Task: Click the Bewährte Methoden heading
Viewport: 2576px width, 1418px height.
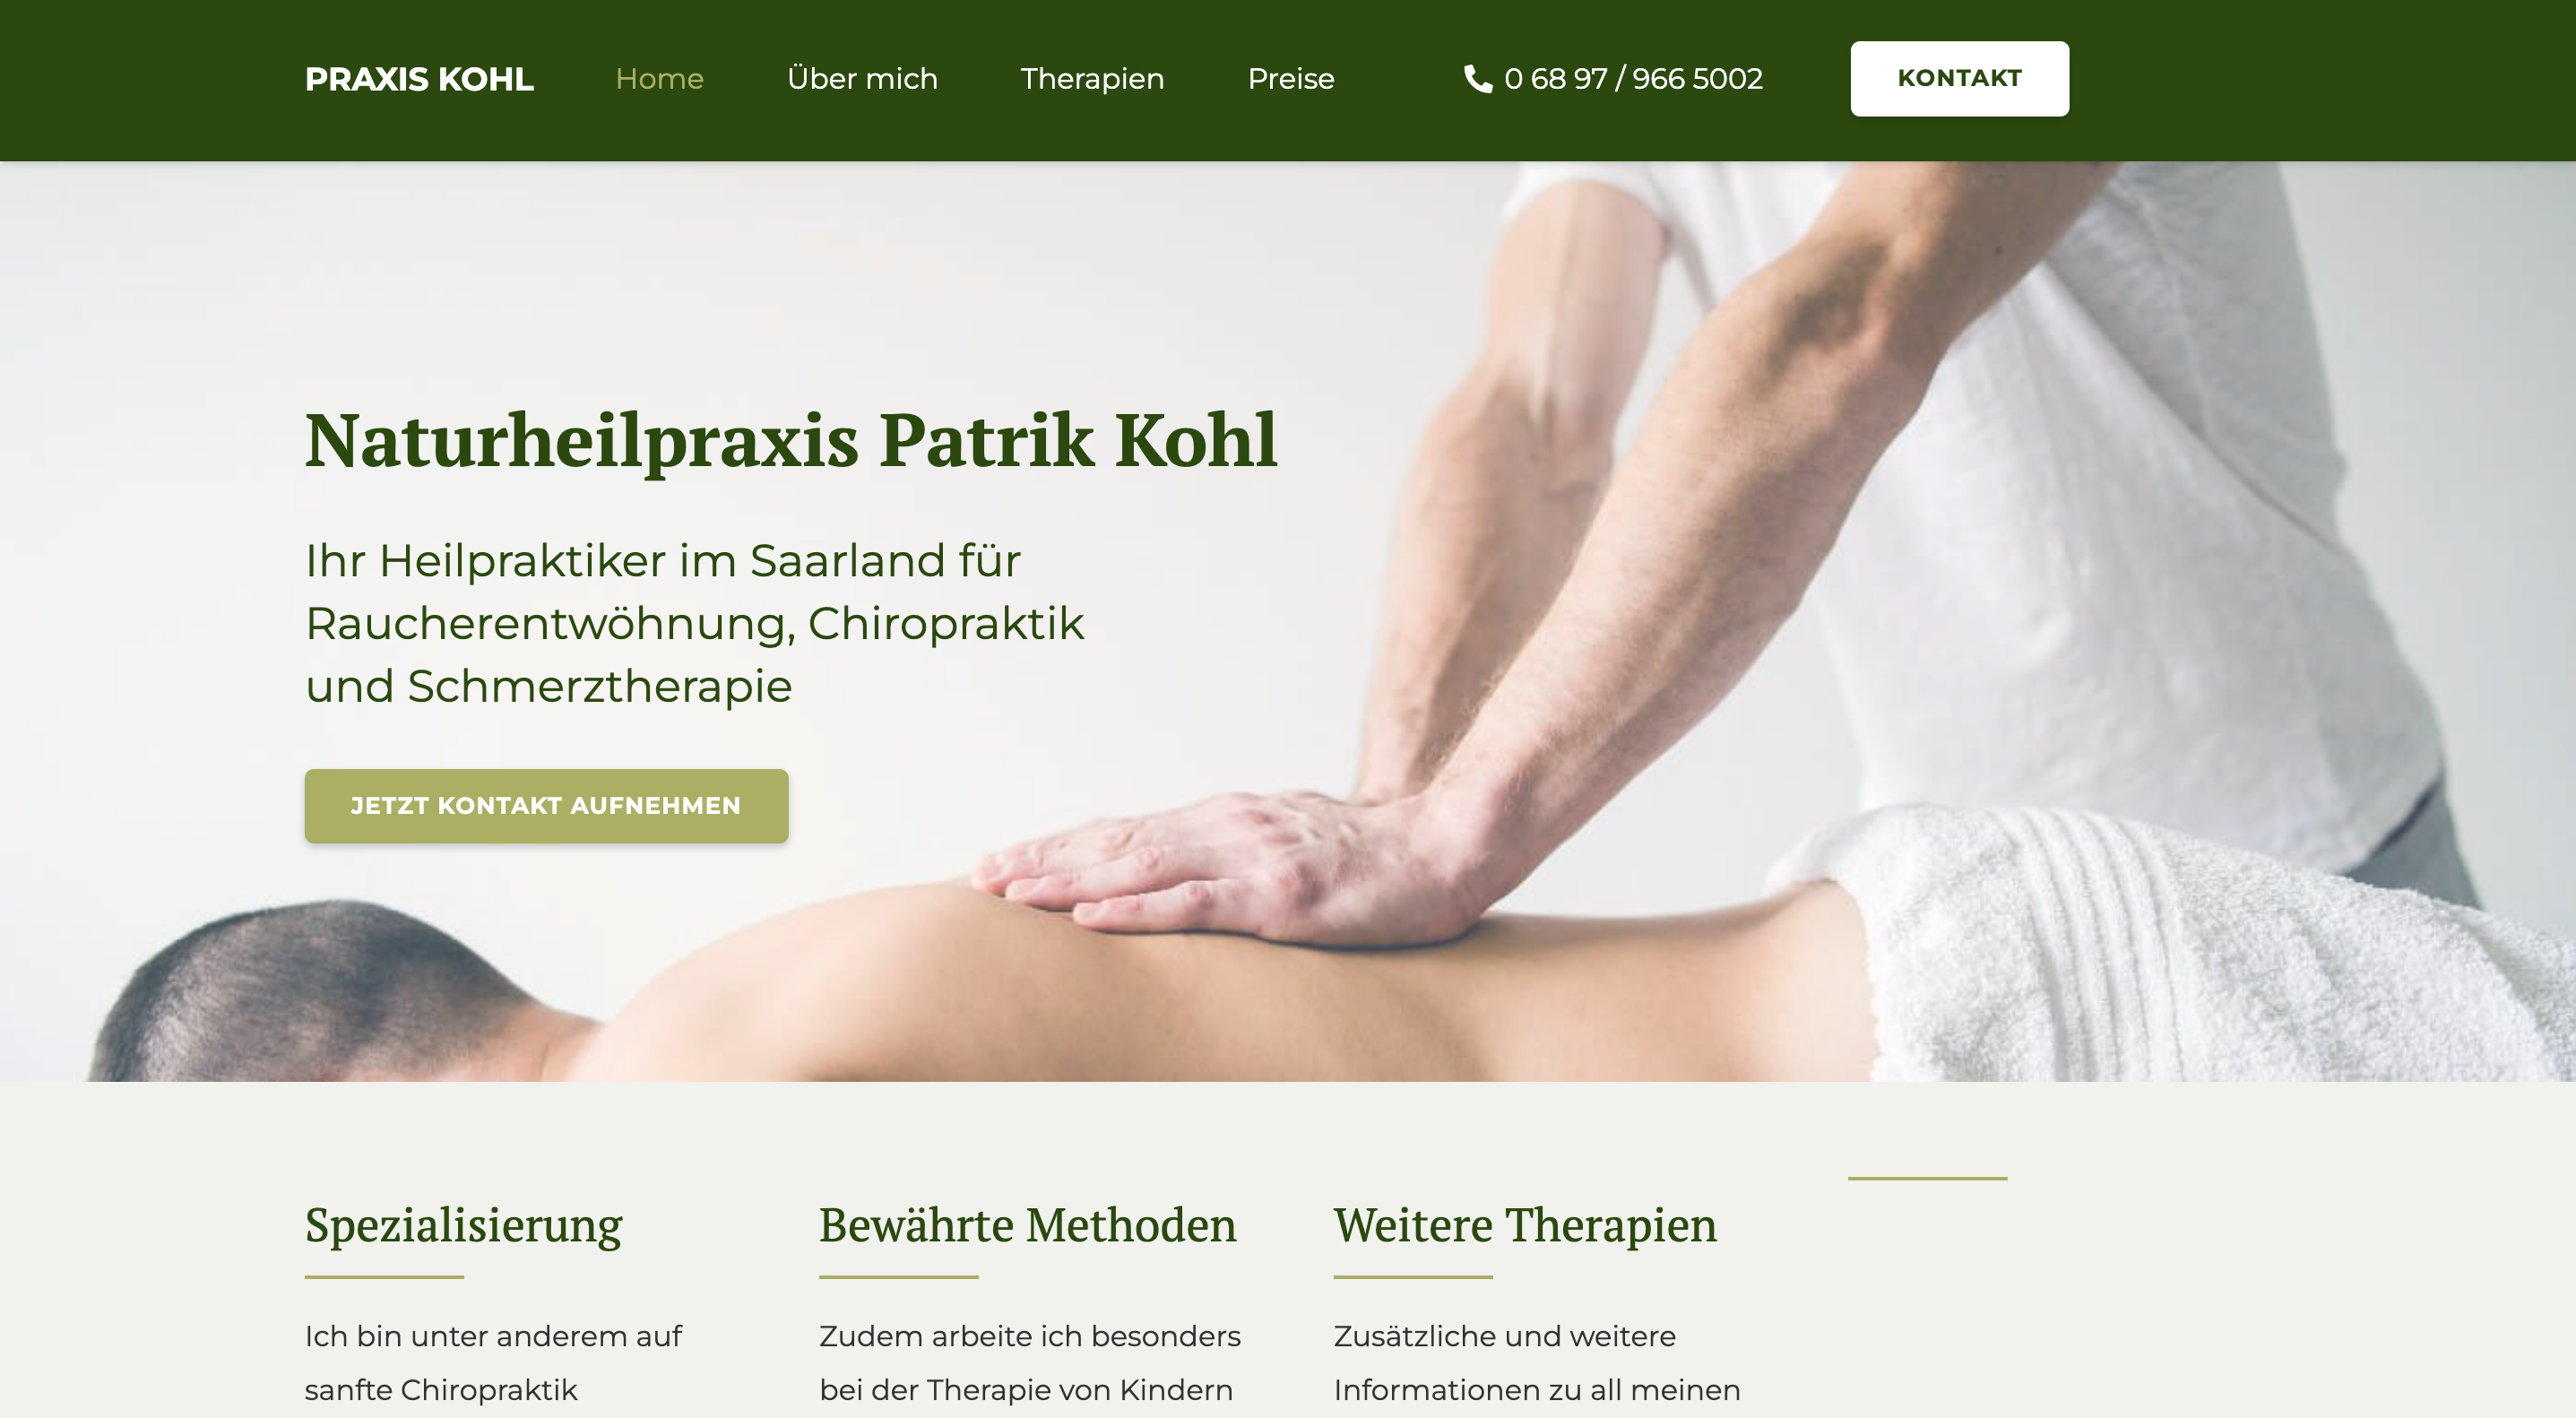Action: tap(1027, 1225)
